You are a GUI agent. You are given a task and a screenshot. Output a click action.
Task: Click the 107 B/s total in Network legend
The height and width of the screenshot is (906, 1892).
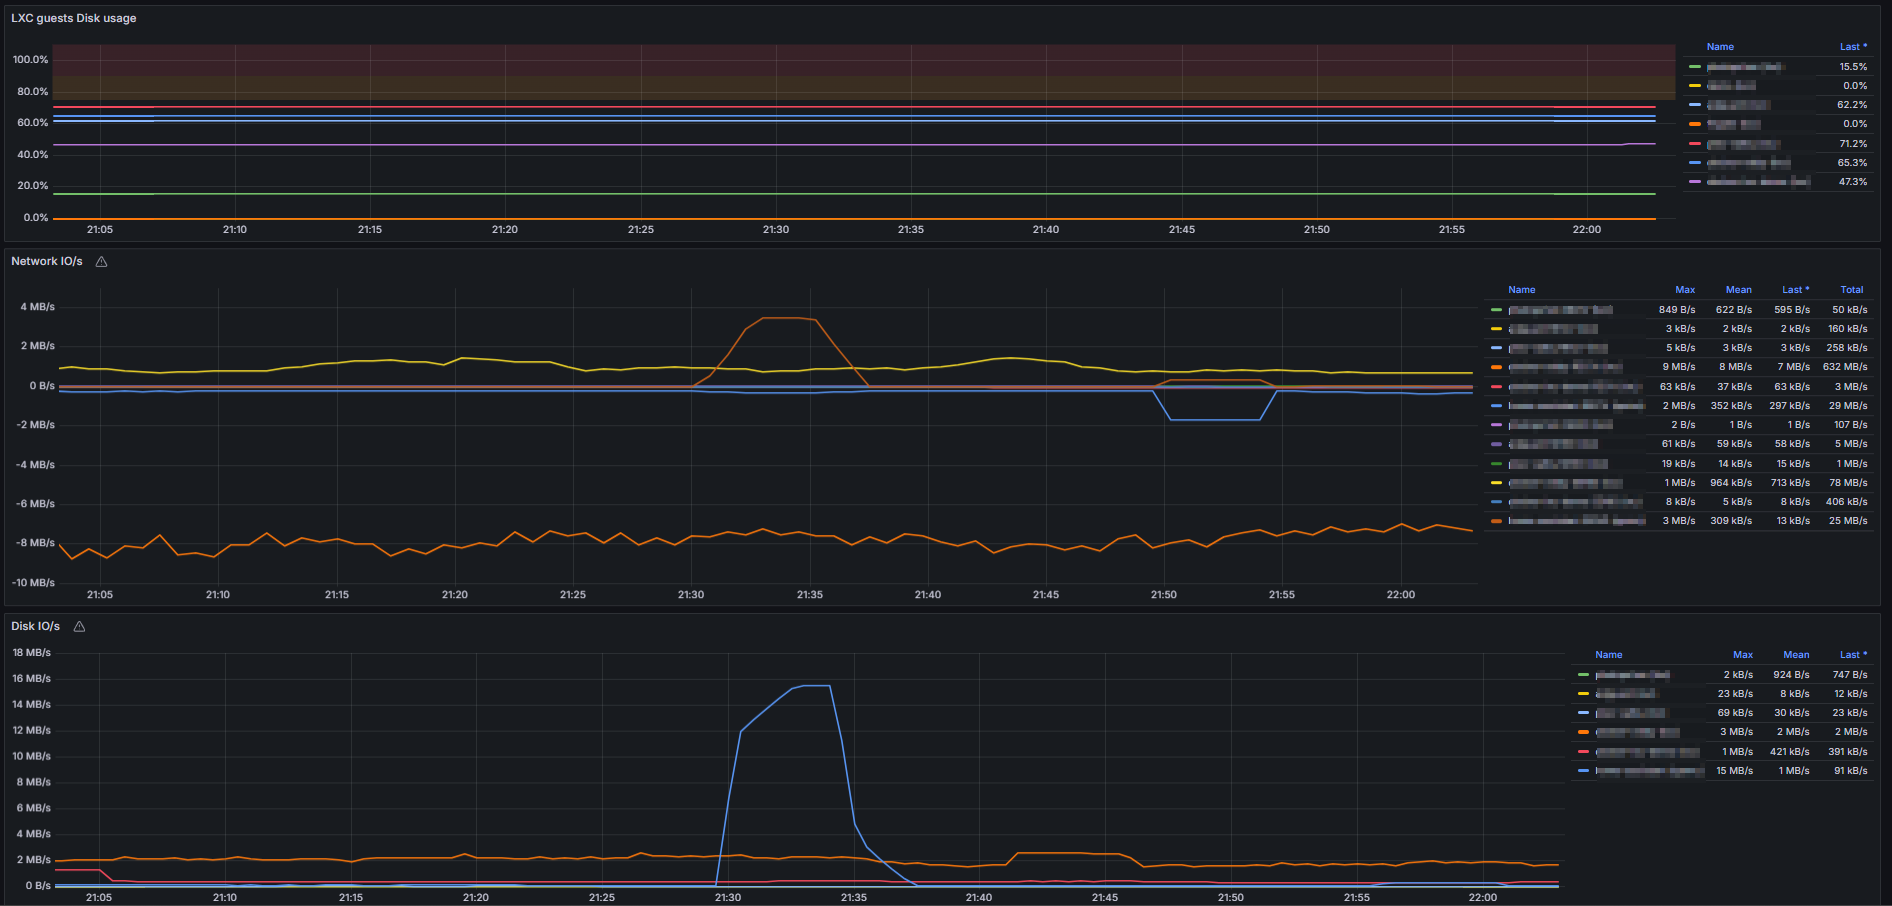tap(1850, 425)
